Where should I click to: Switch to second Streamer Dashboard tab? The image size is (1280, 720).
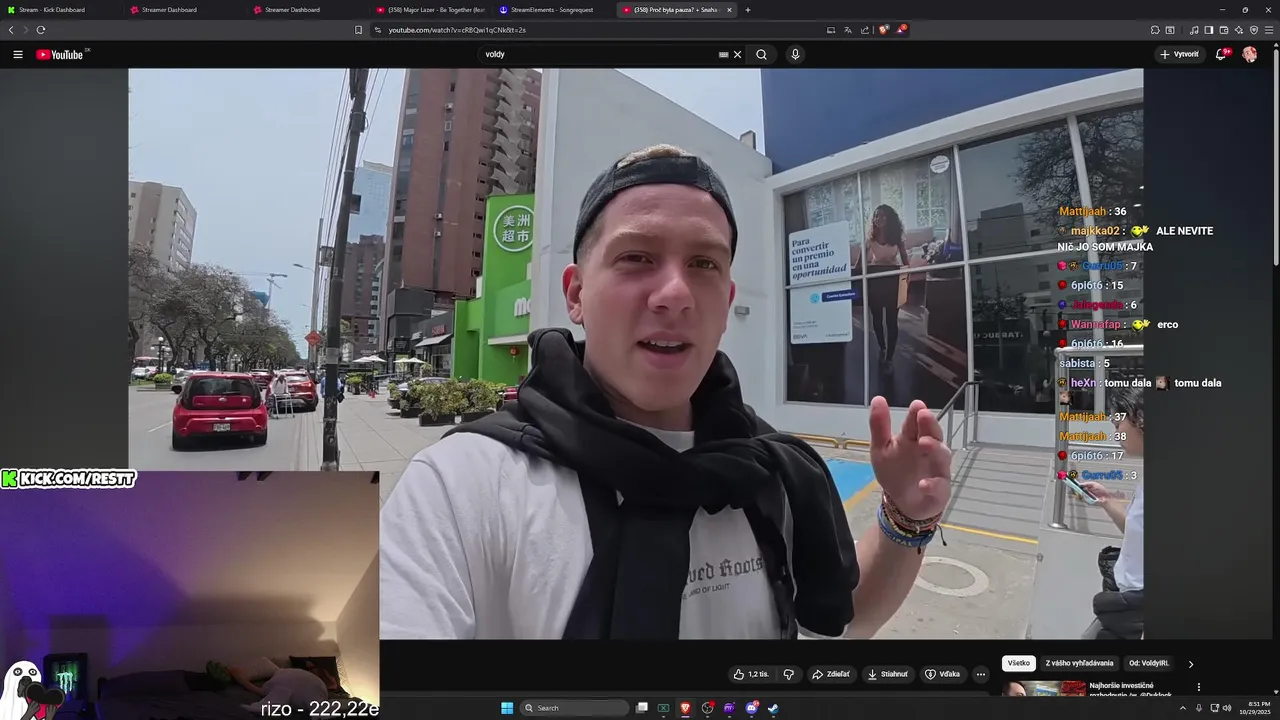[x=307, y=10]
